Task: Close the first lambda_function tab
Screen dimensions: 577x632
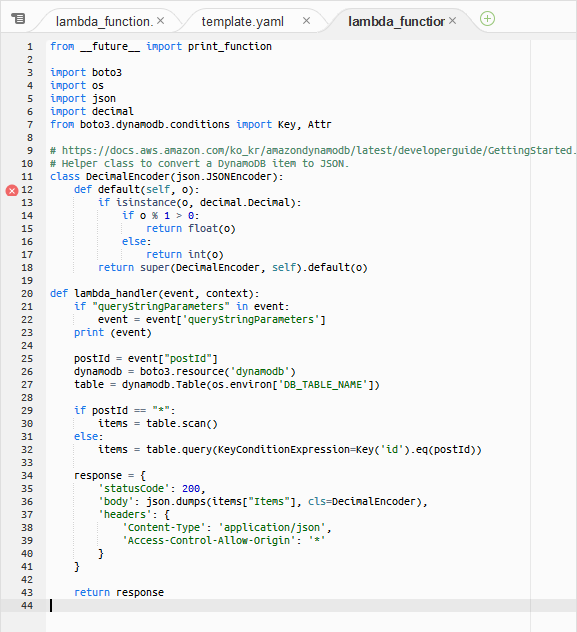Action: (x=160, y=21)
